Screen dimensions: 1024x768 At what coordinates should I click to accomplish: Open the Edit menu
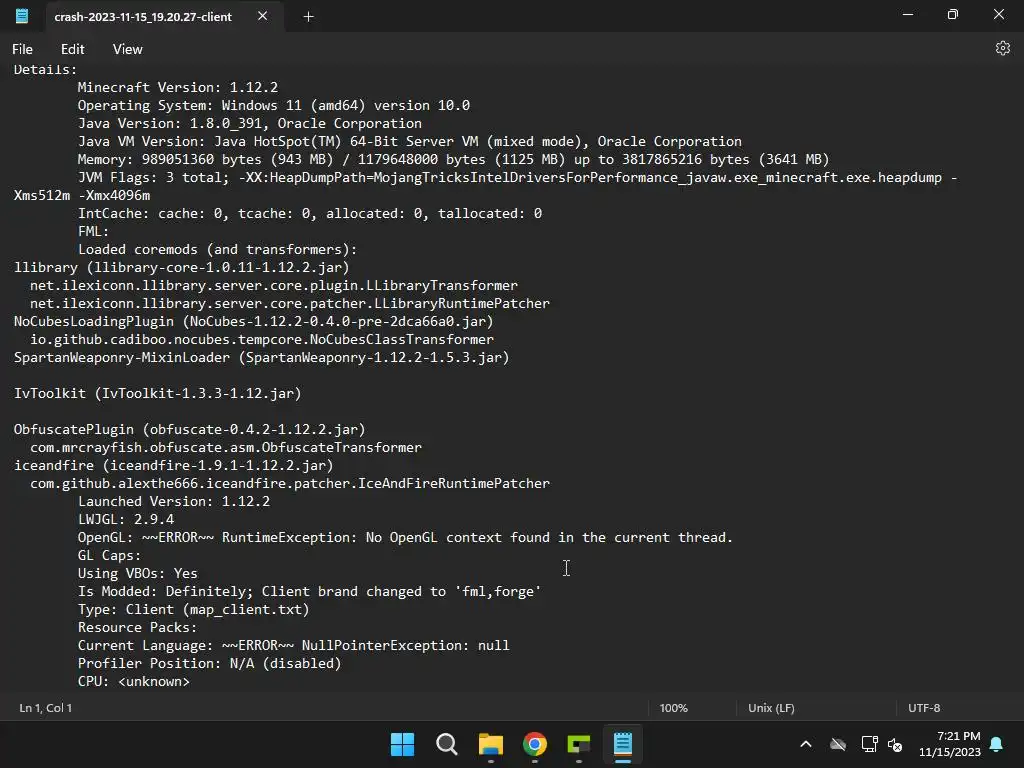click(x=72, y=49)
